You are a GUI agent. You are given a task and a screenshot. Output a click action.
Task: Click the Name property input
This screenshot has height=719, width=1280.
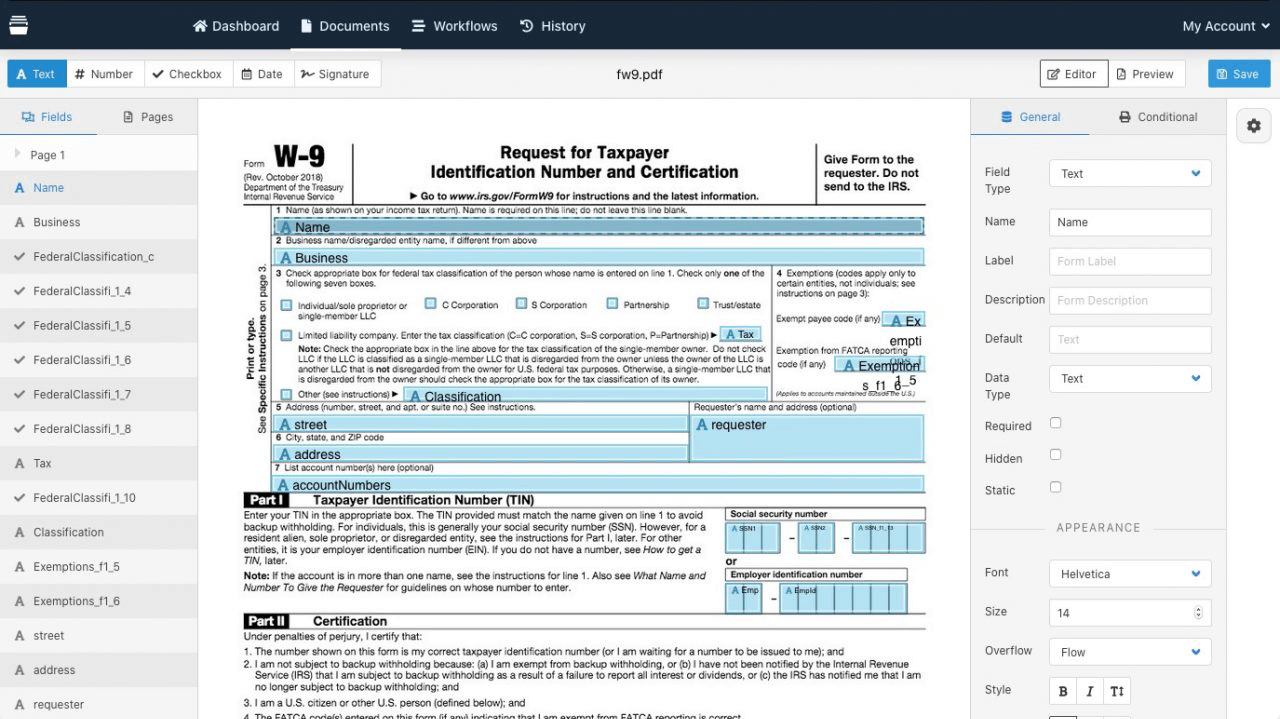pos(1130,222)
